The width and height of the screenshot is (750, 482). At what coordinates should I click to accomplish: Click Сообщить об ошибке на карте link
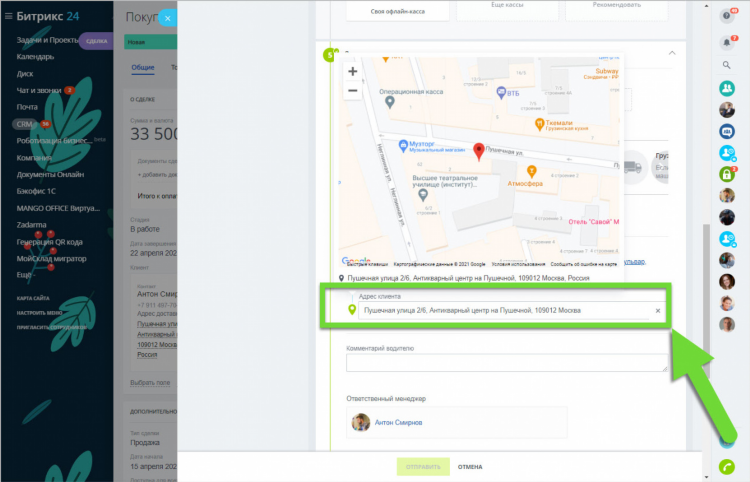click(584, 264)
